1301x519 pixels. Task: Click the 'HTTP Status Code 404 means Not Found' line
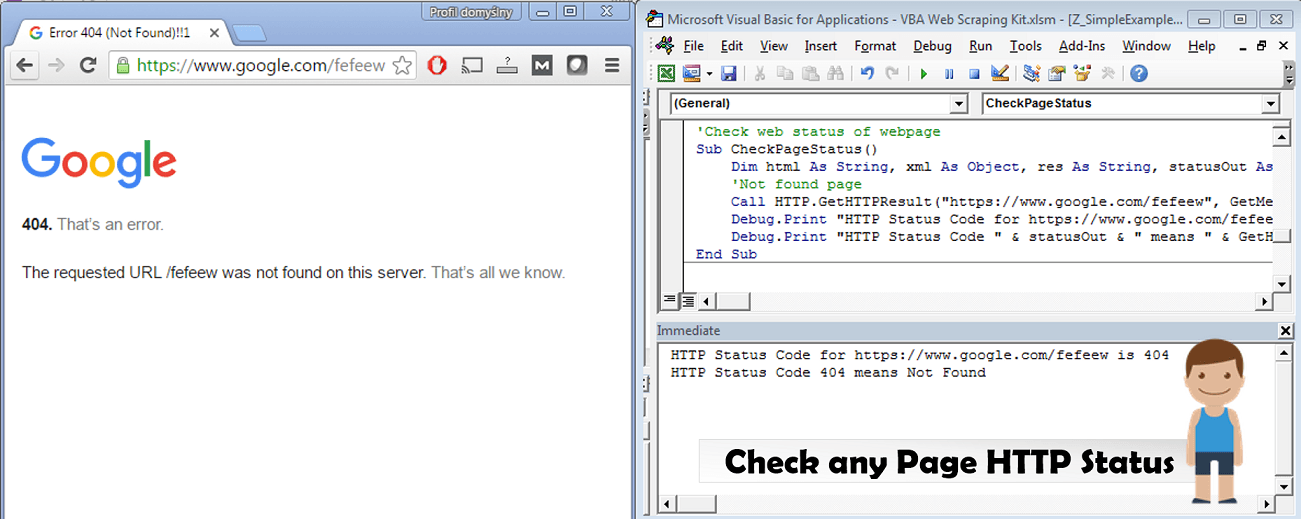(x=828, y=372)
